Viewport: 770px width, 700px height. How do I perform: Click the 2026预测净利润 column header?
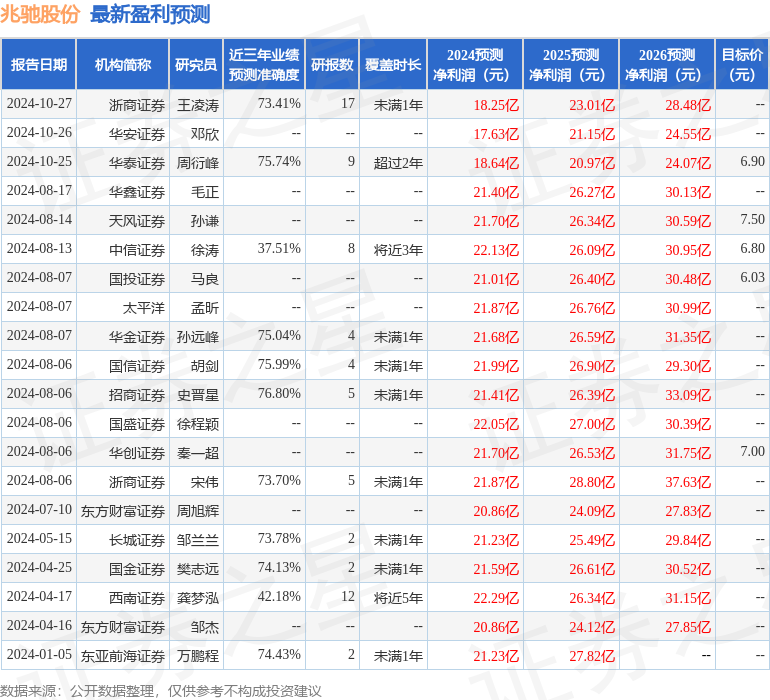(x=667, y=64)
